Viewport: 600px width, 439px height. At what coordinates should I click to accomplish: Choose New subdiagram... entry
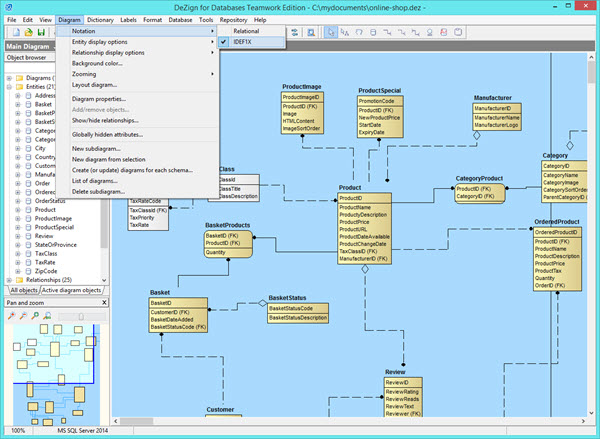[x=137, y=149]
